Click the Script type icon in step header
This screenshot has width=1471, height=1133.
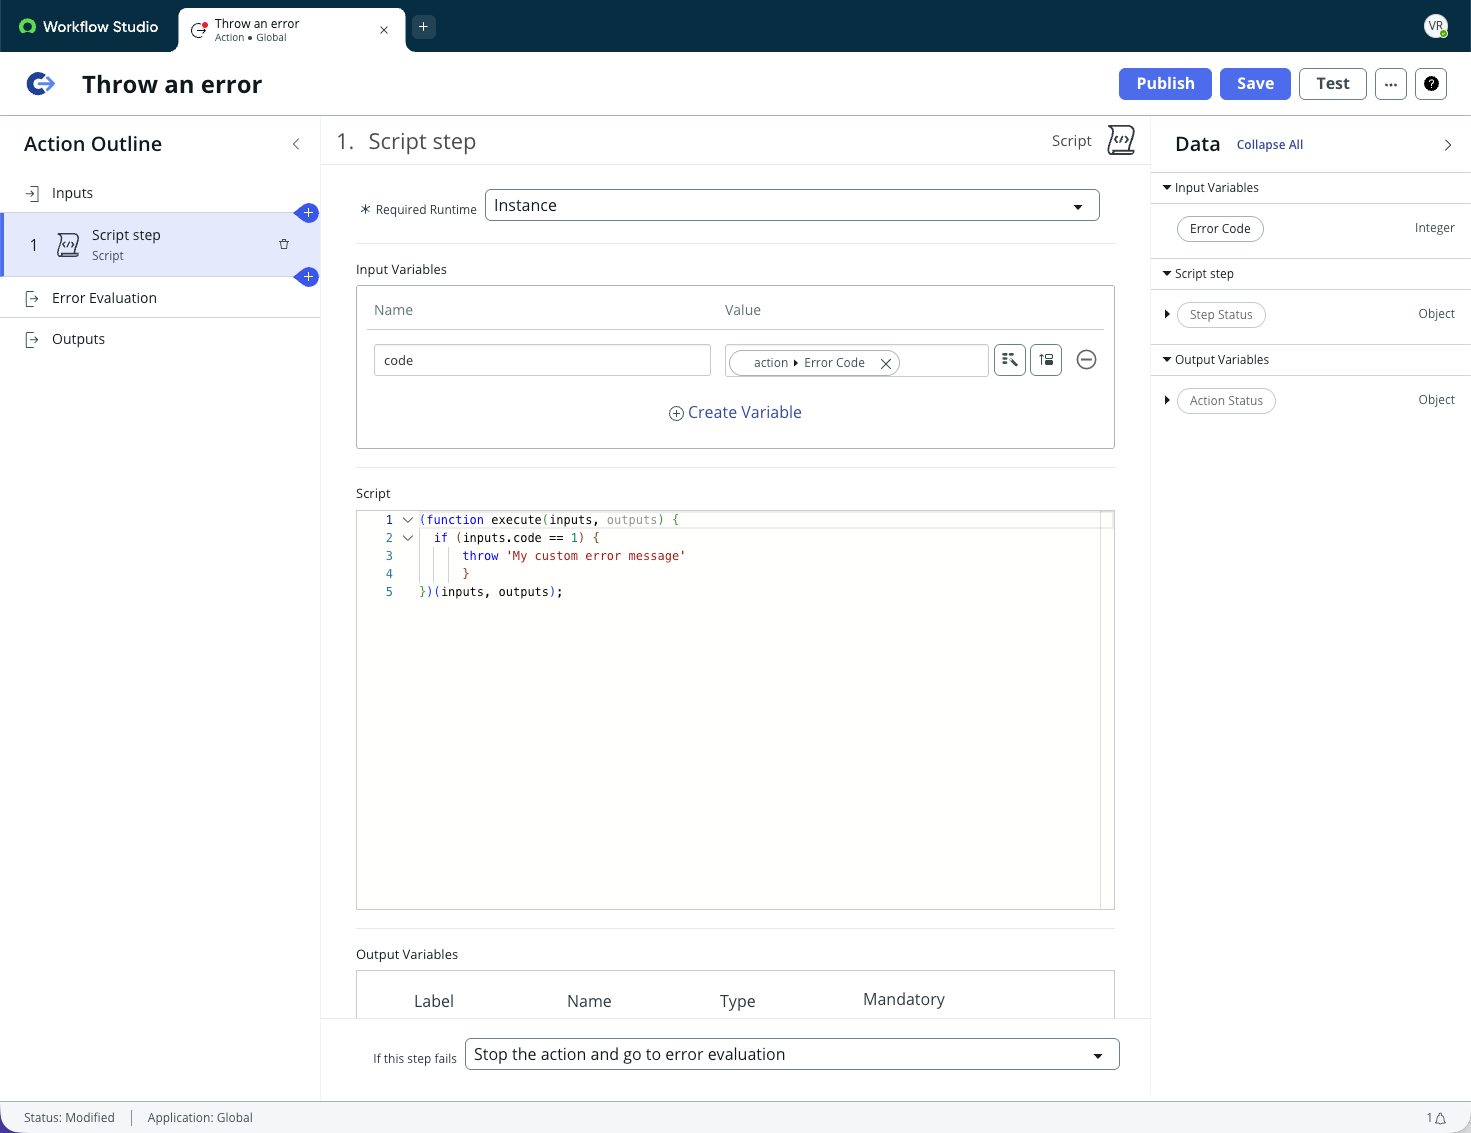coord(1121,140)
